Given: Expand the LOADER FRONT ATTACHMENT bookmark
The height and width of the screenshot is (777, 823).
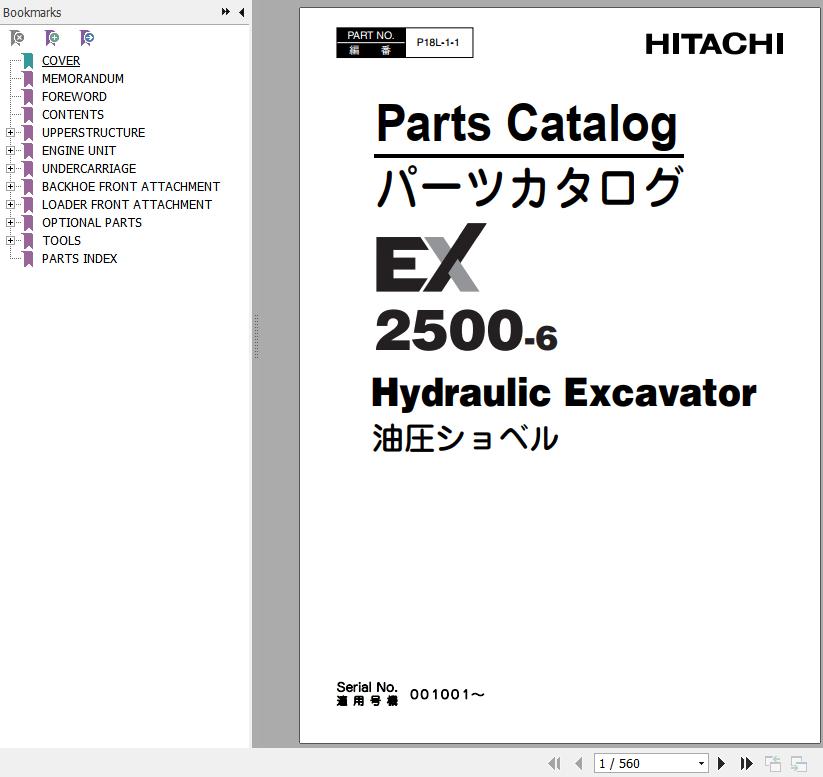Looking at the screenshot, I should [10, 205].
